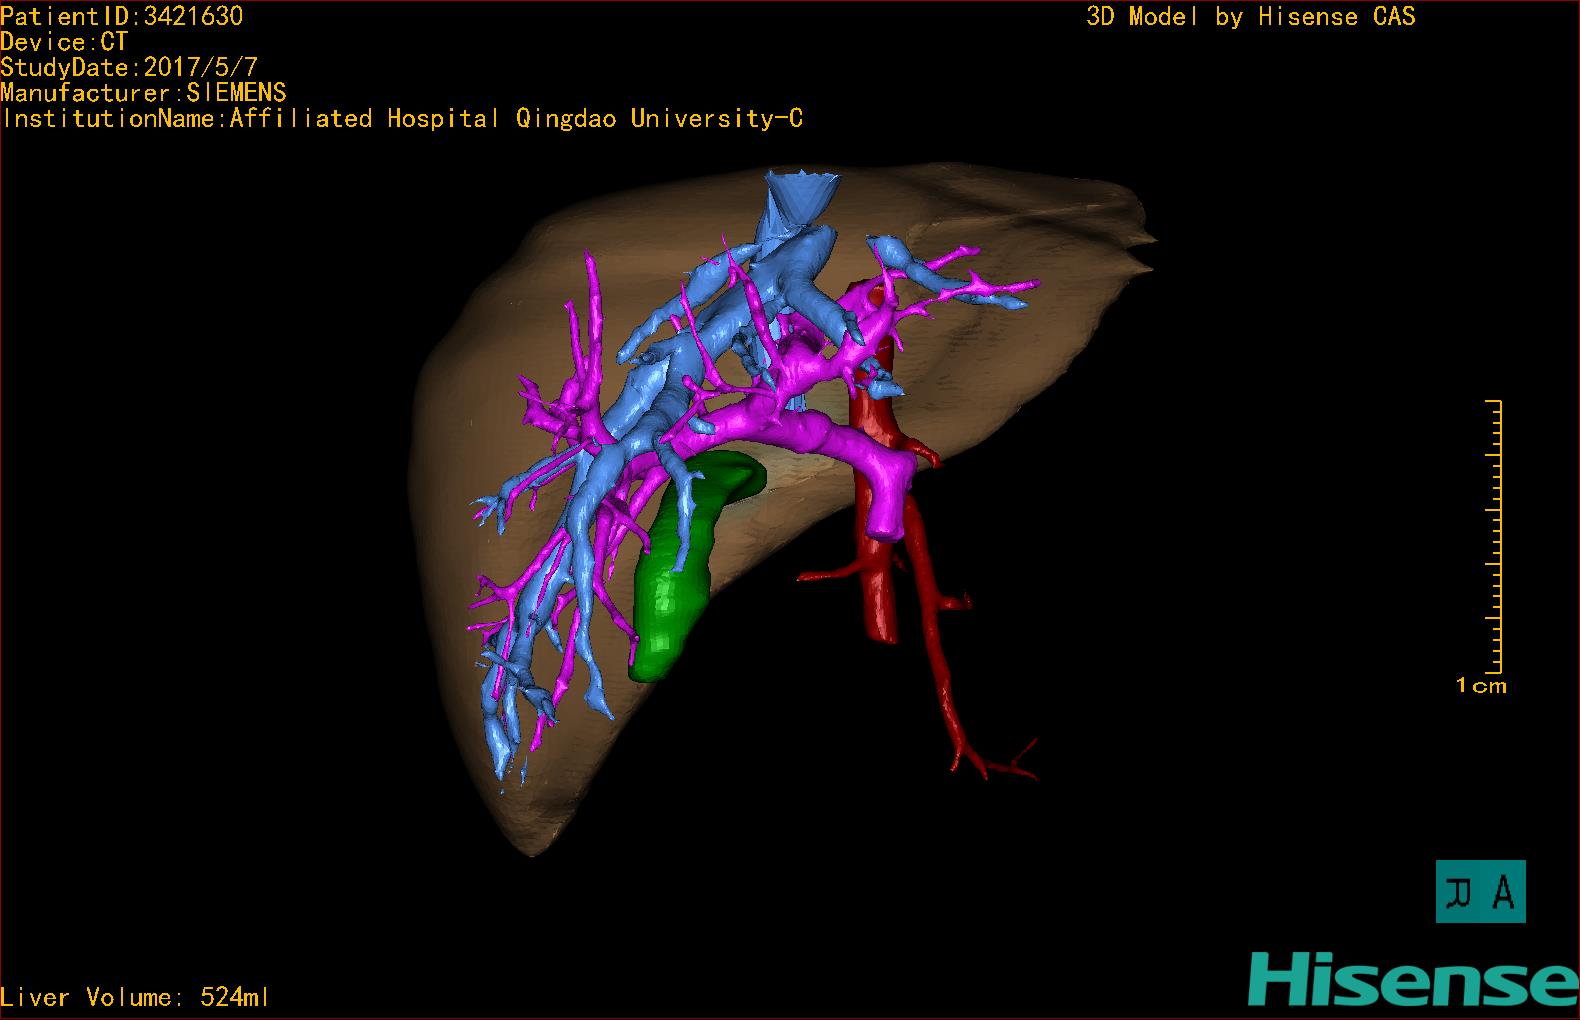Click the orientation indicator cube marked A

[x=1480, y=891]
